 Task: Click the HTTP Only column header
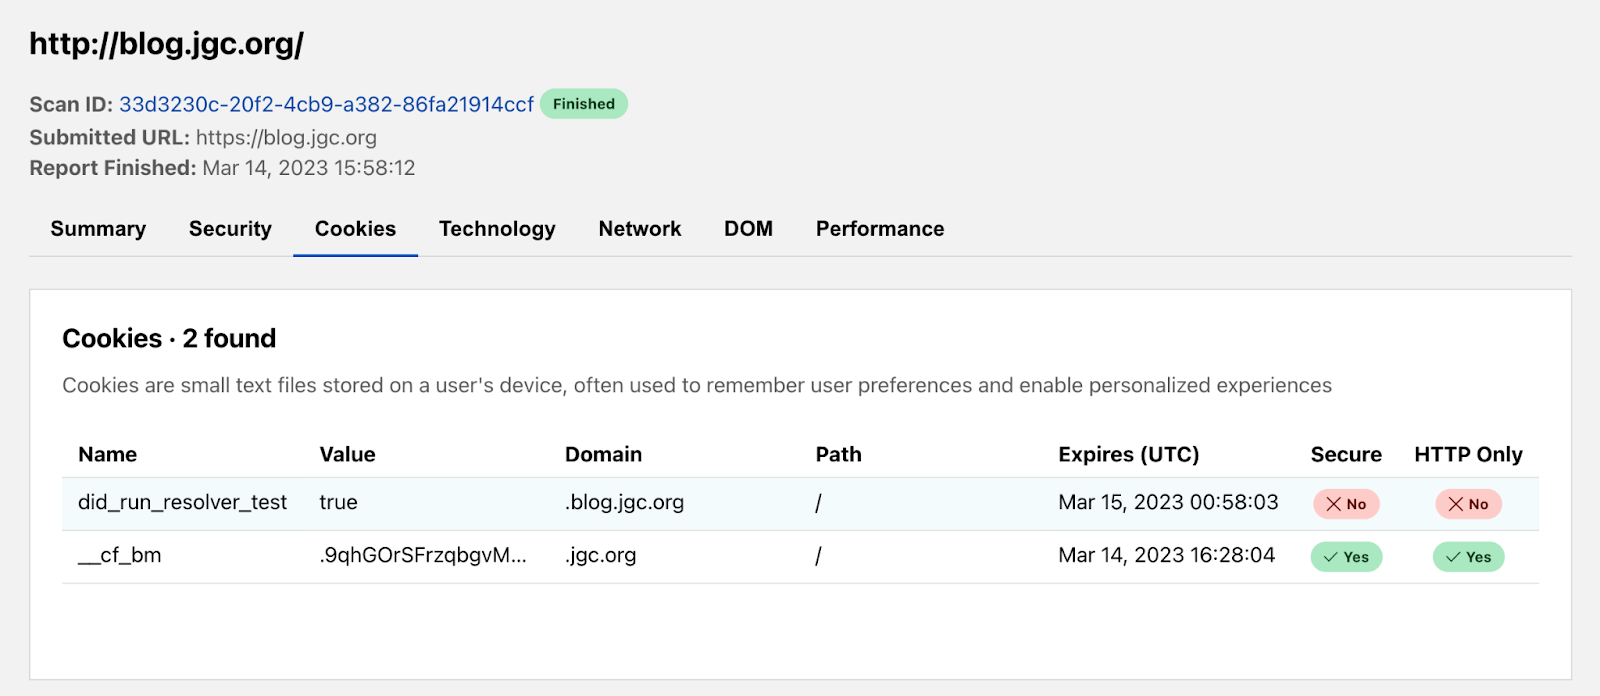click(x=1468, y=454)
